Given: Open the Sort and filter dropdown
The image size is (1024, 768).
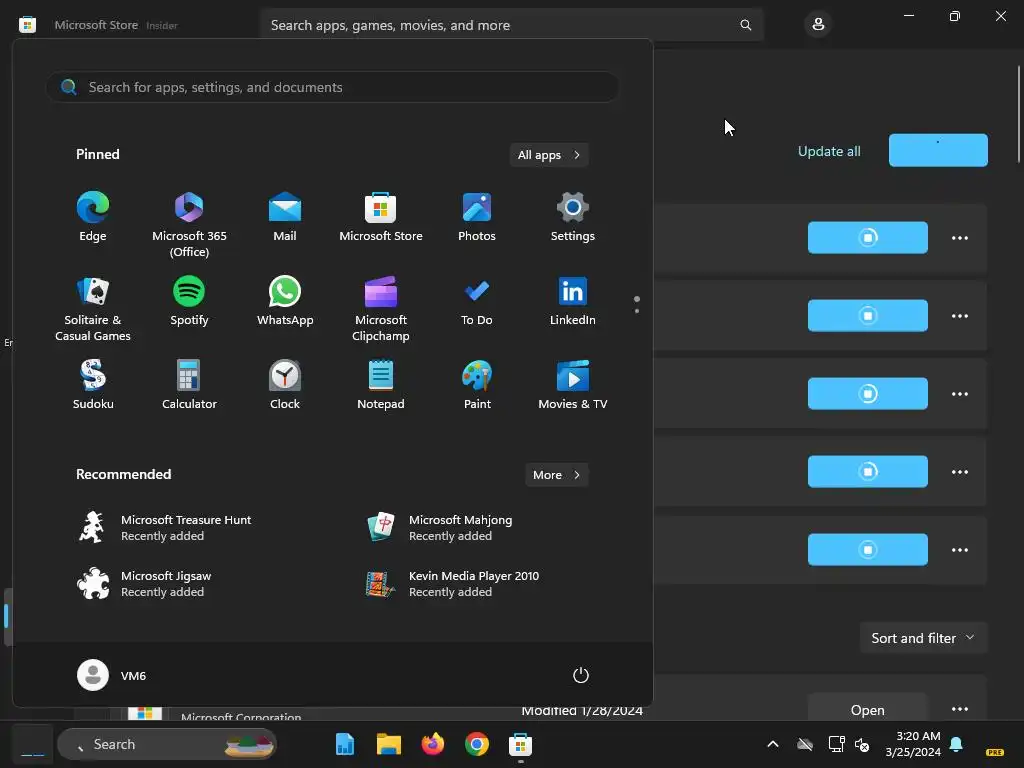Looking at the screenshot, I should 923,638.
